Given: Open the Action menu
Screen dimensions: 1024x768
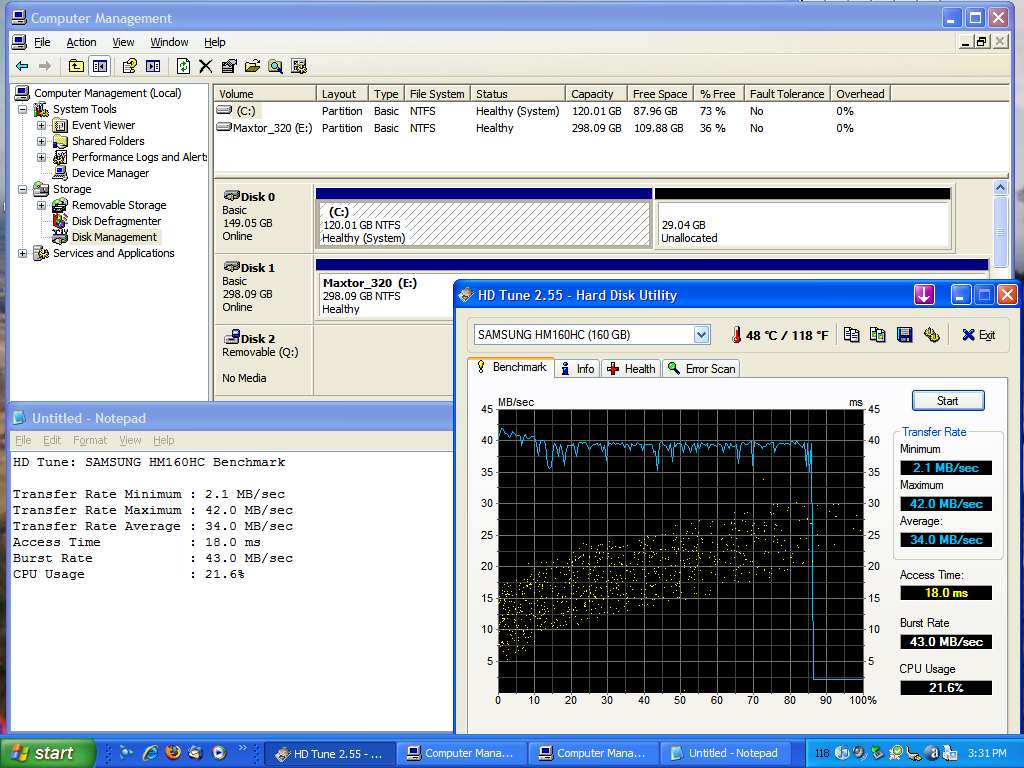Looking at the screenshot, I should click(81, 42).
